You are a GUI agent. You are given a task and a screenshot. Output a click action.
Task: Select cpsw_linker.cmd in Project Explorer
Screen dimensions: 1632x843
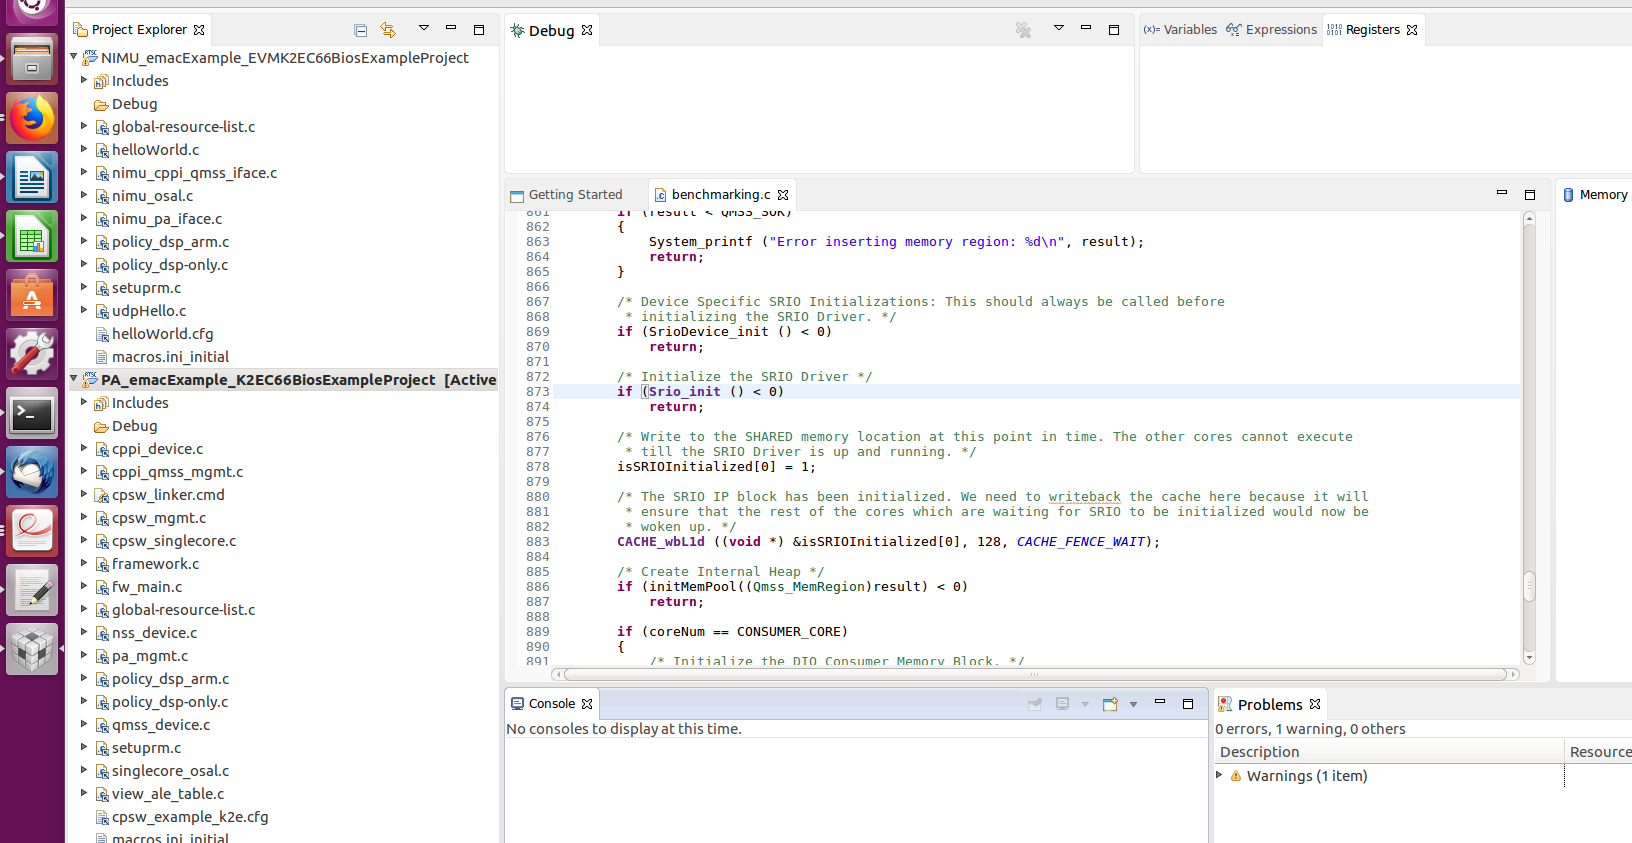click(x=168, y=495)
